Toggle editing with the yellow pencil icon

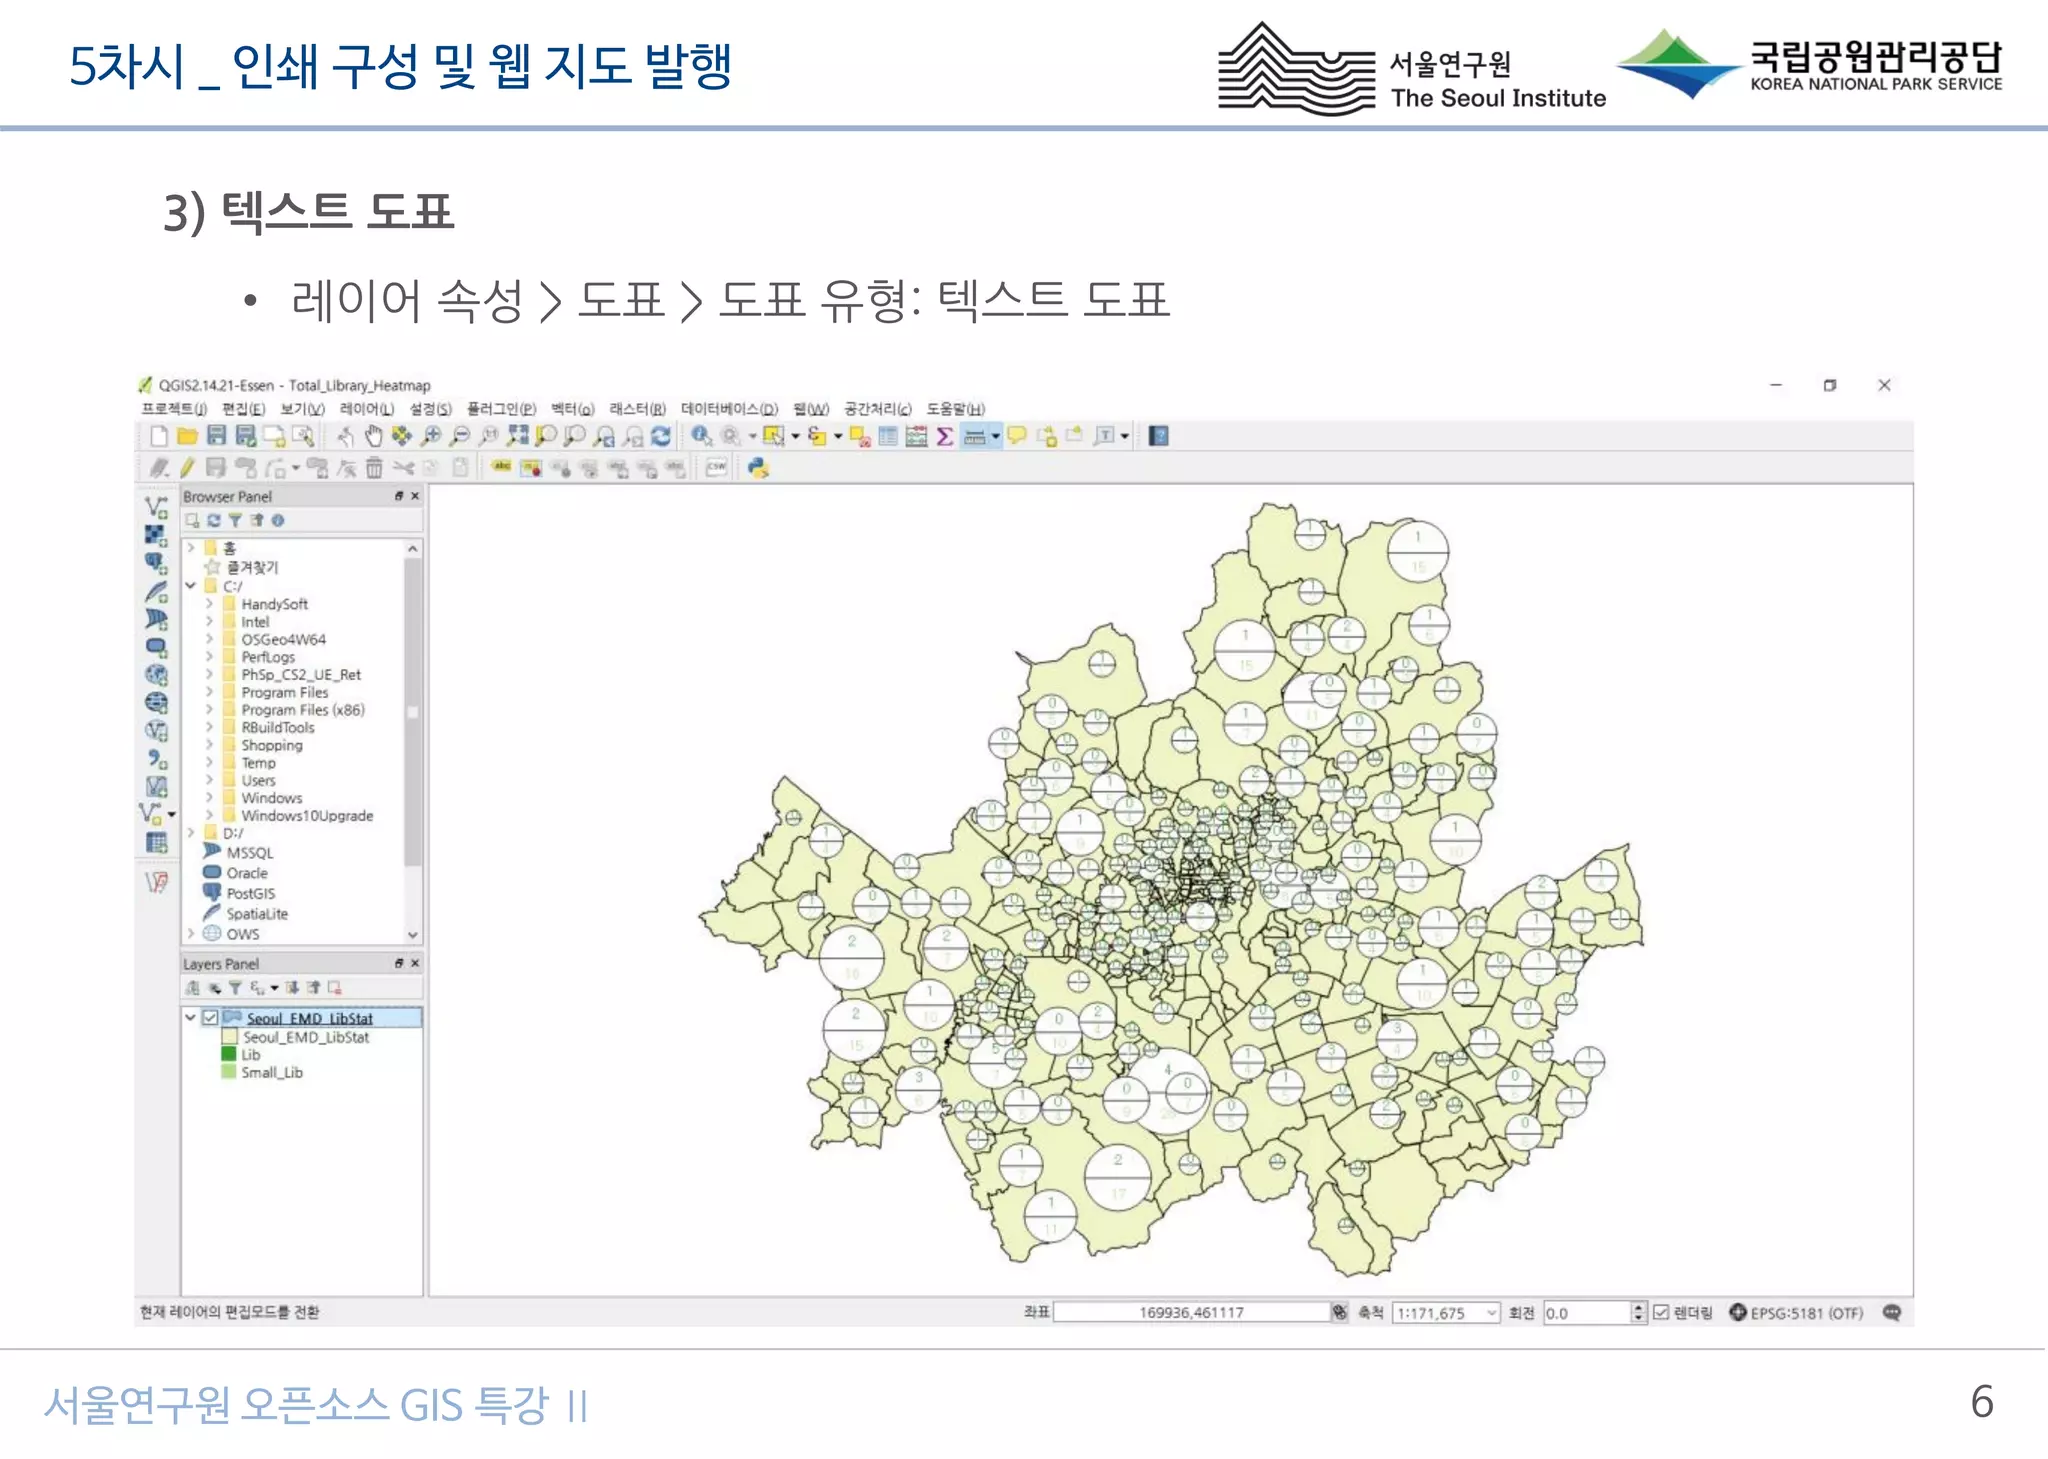coord(187,468)
